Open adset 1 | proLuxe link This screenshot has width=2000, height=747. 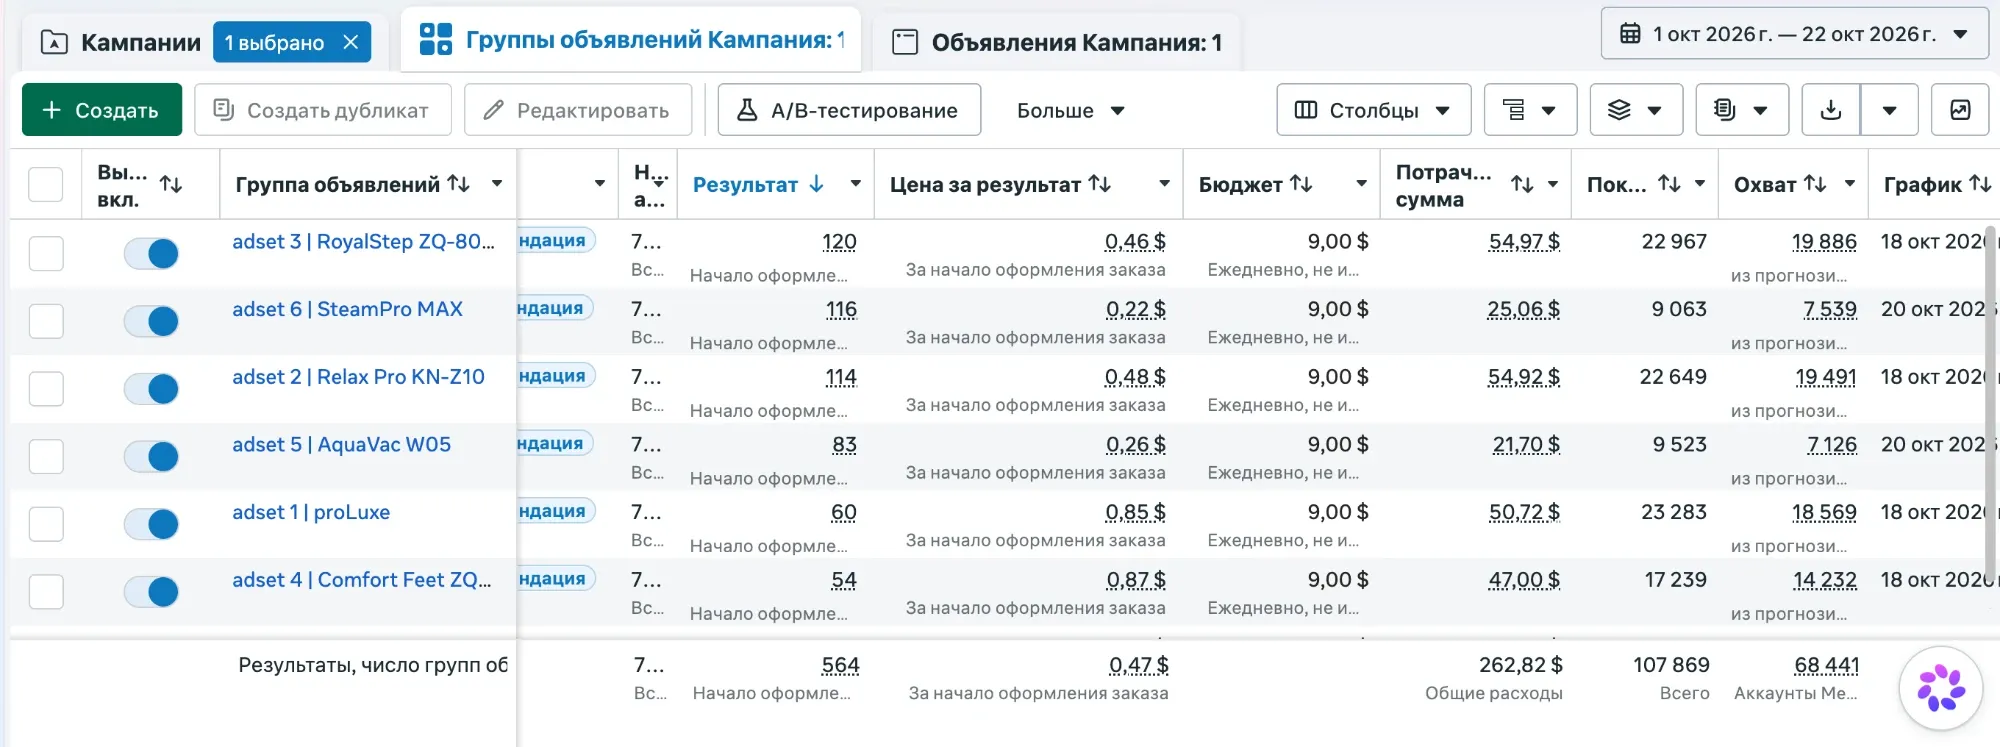coord(311,512)
